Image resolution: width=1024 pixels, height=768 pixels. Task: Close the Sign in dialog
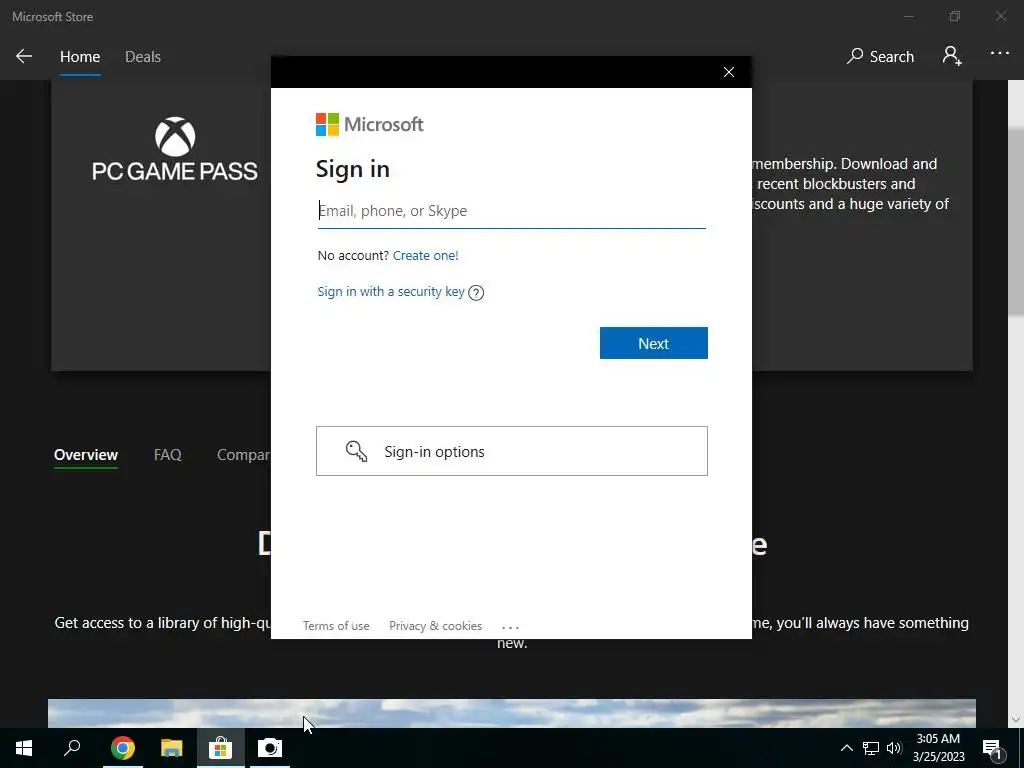click(x=729, y=72)
